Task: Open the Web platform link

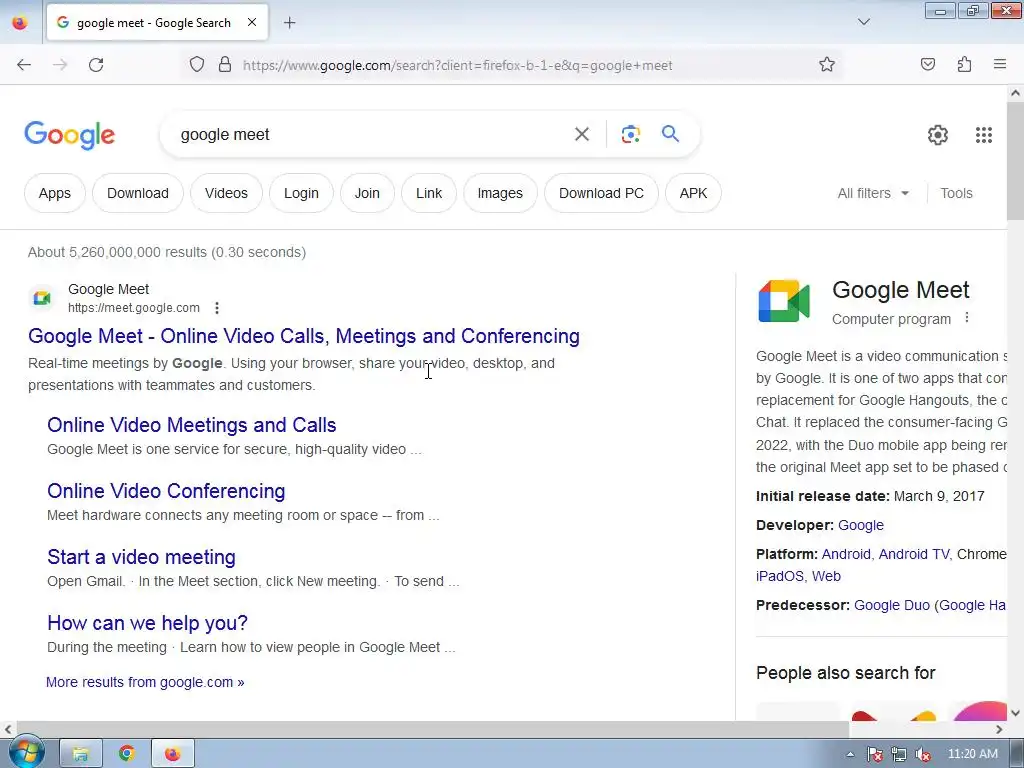Action: click(x=826, y=576)
